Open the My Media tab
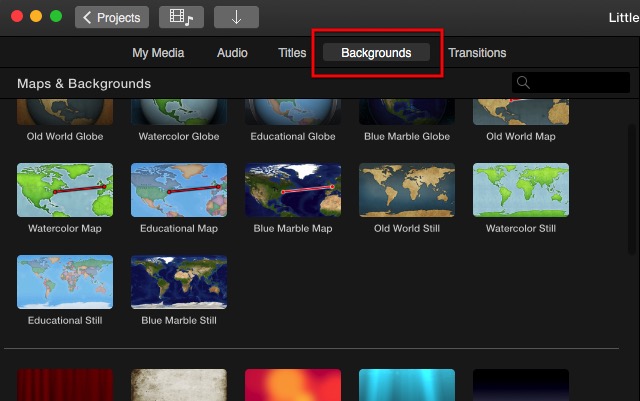The width and height of the screenshot is (640, 401). tap(158, 53)
